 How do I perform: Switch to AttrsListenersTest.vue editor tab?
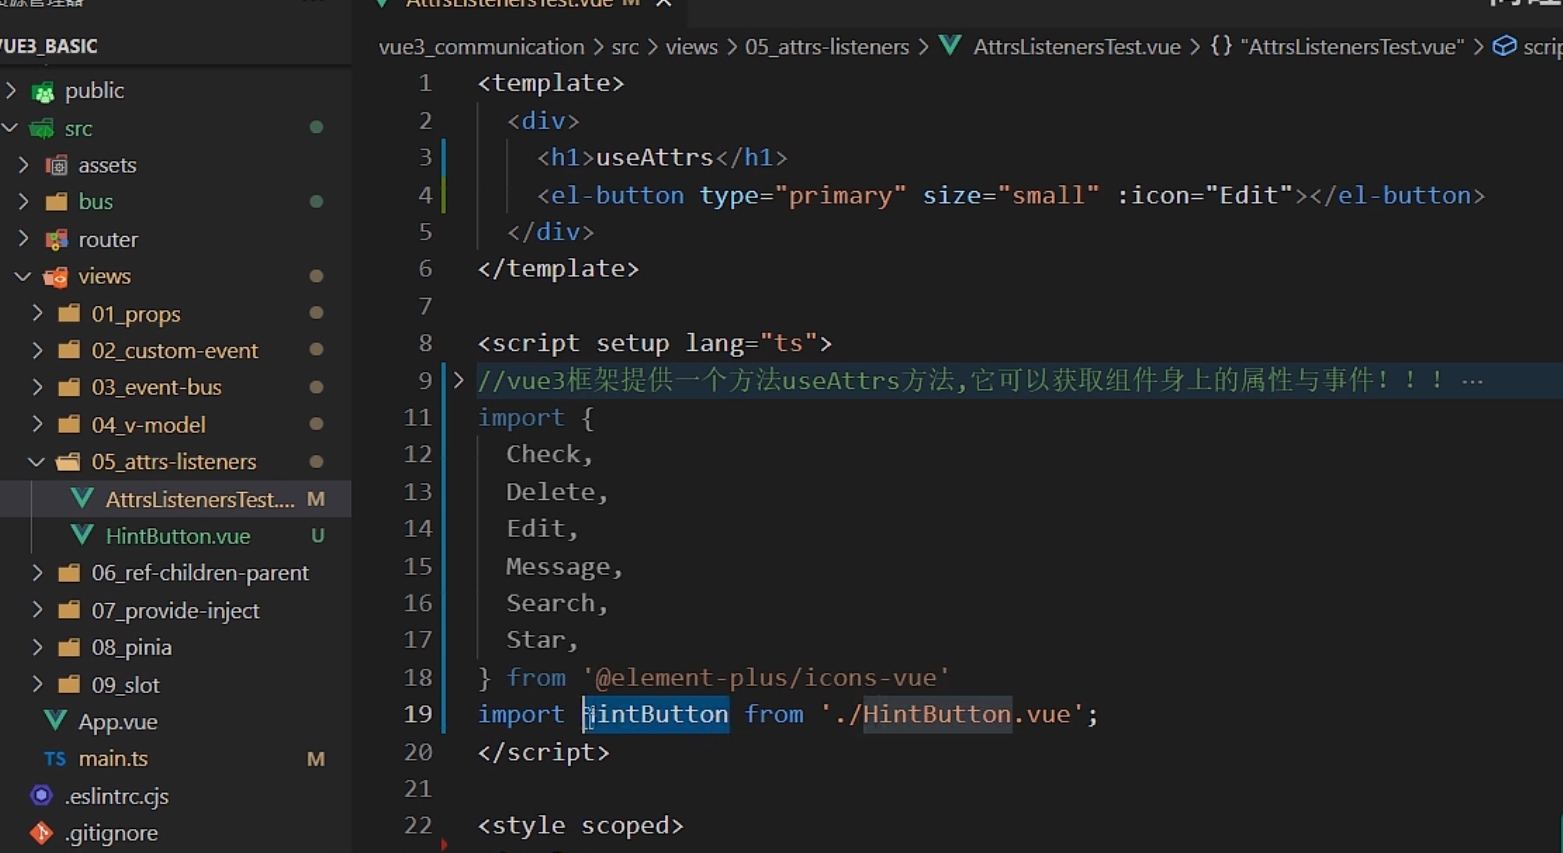[x=510, y=5]
